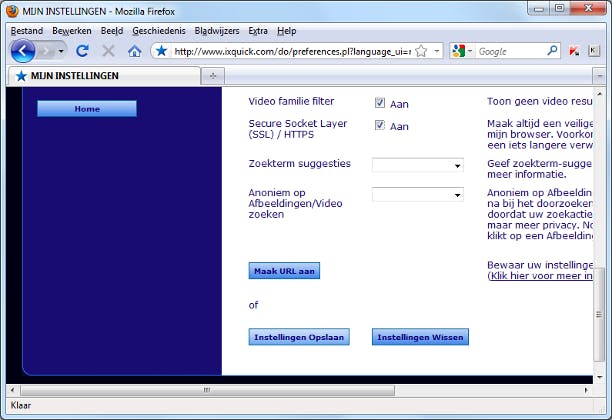This screenshot has width=612, height=420.
Task: Click the red Kaspersky toolbar icon
Action: pyautogui.click(x=574, y=51)
